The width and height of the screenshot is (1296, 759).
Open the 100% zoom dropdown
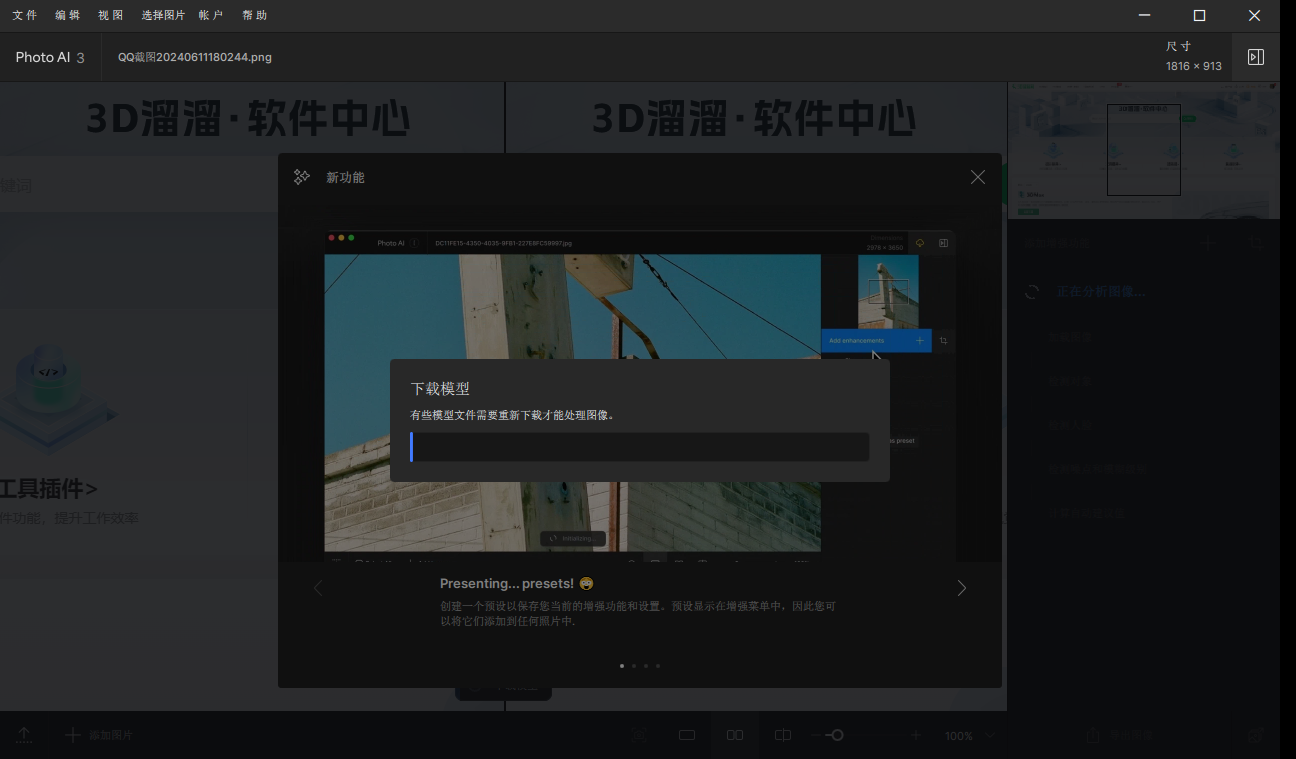(x=970, y=735)
